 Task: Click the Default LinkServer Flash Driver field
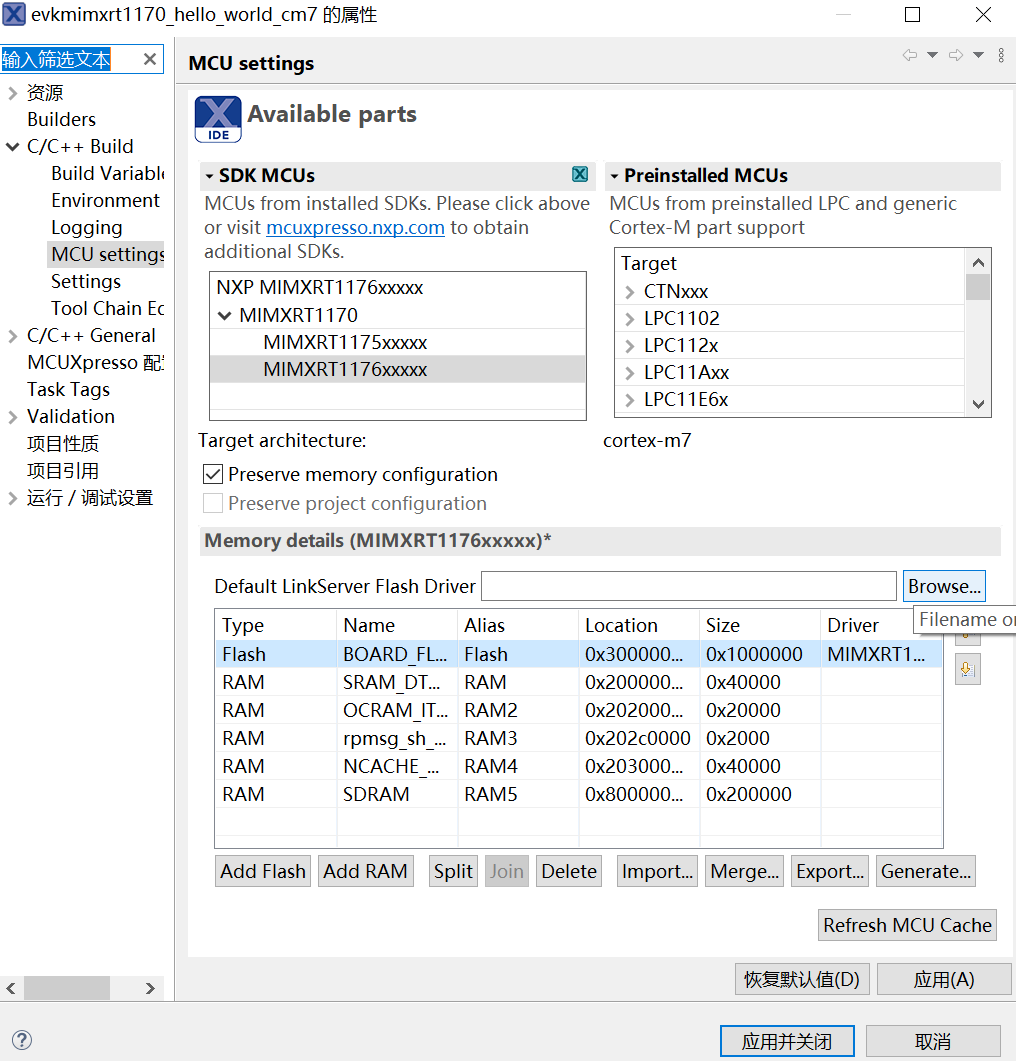[688, 585]
